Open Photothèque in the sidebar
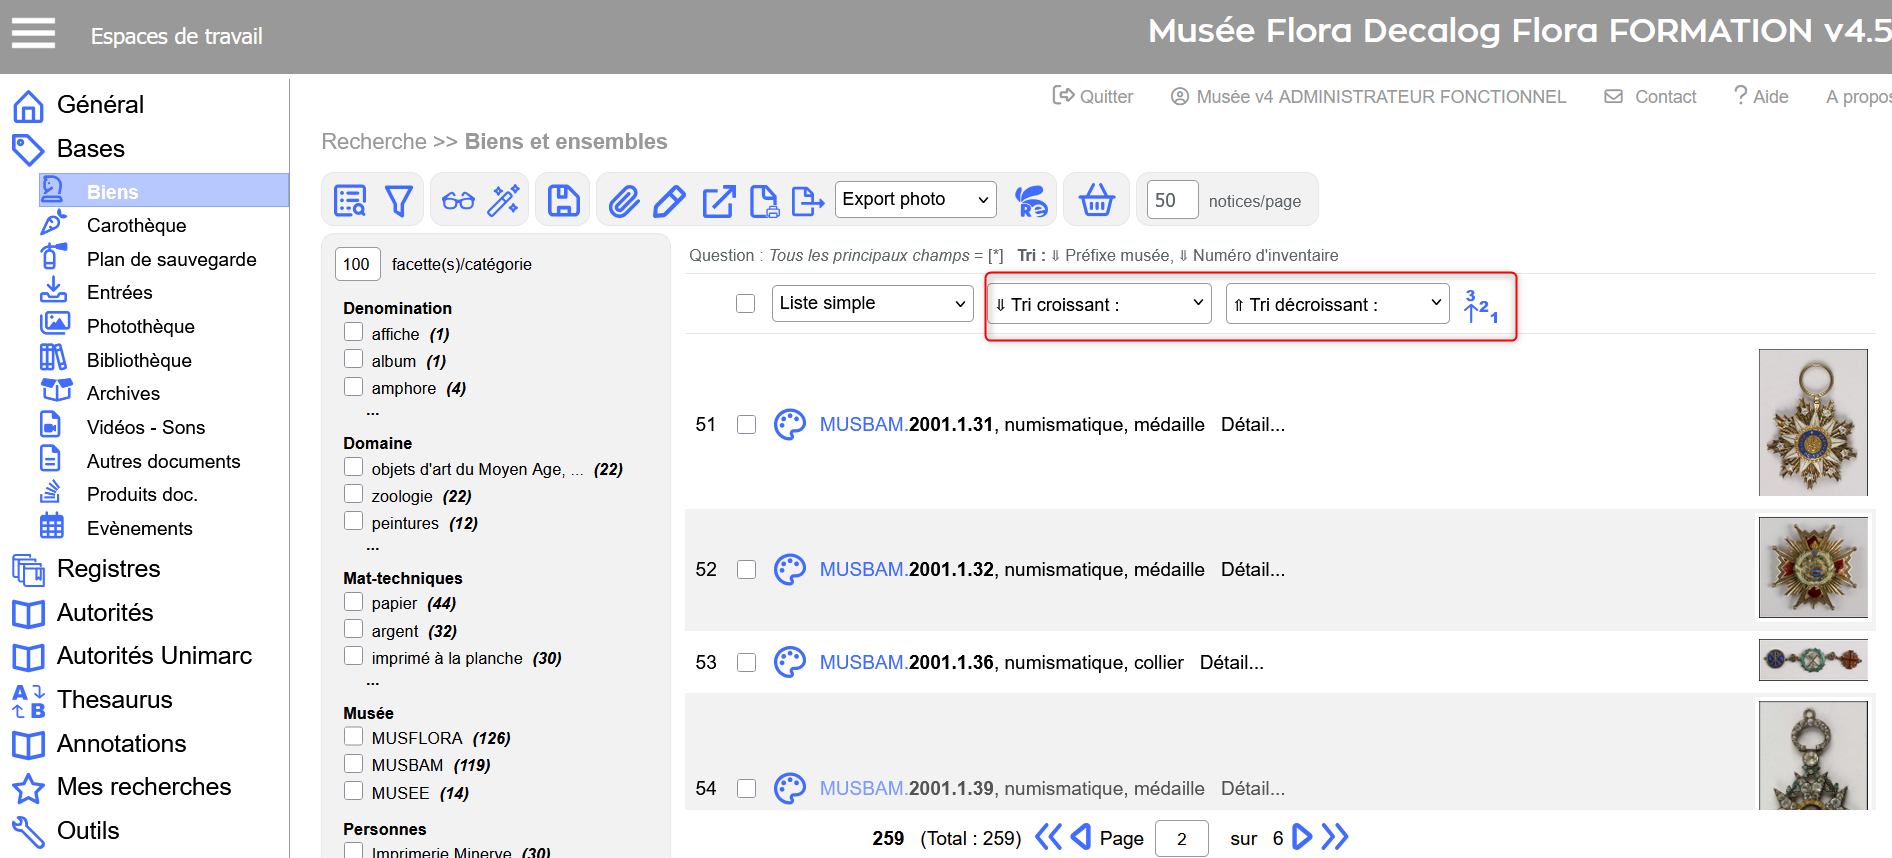Image resolution: width=1892 pixels, height=858 pixels. click(140, 326)
